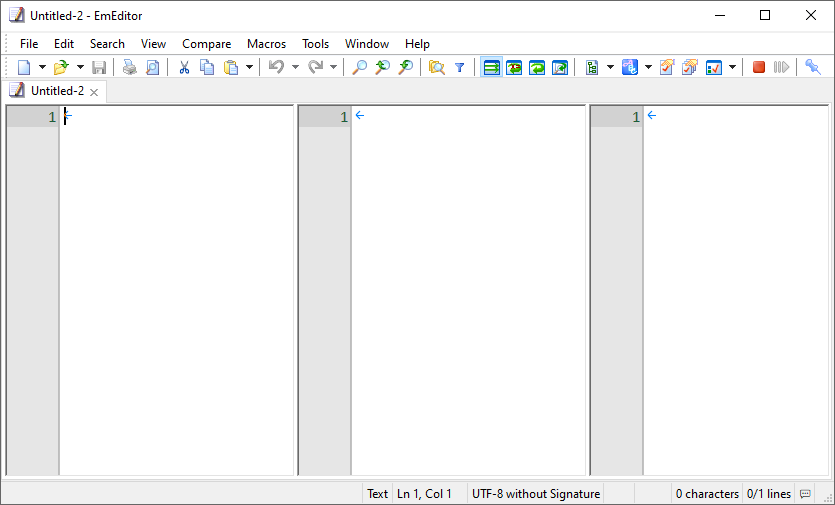This screenshot has height=505, width=835.
Task: Click the Save floppy disk icon
Action: 99,68
